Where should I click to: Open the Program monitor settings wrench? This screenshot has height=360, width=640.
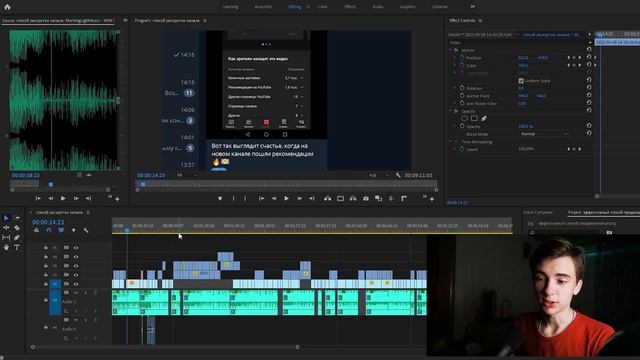tap(398, 175)
